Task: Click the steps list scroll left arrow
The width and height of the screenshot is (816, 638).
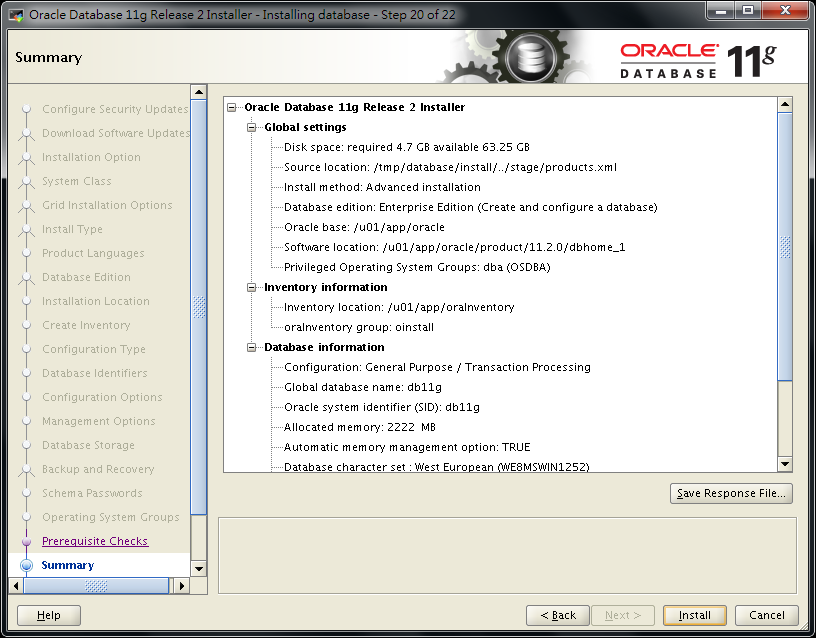Action: point(16,586)
